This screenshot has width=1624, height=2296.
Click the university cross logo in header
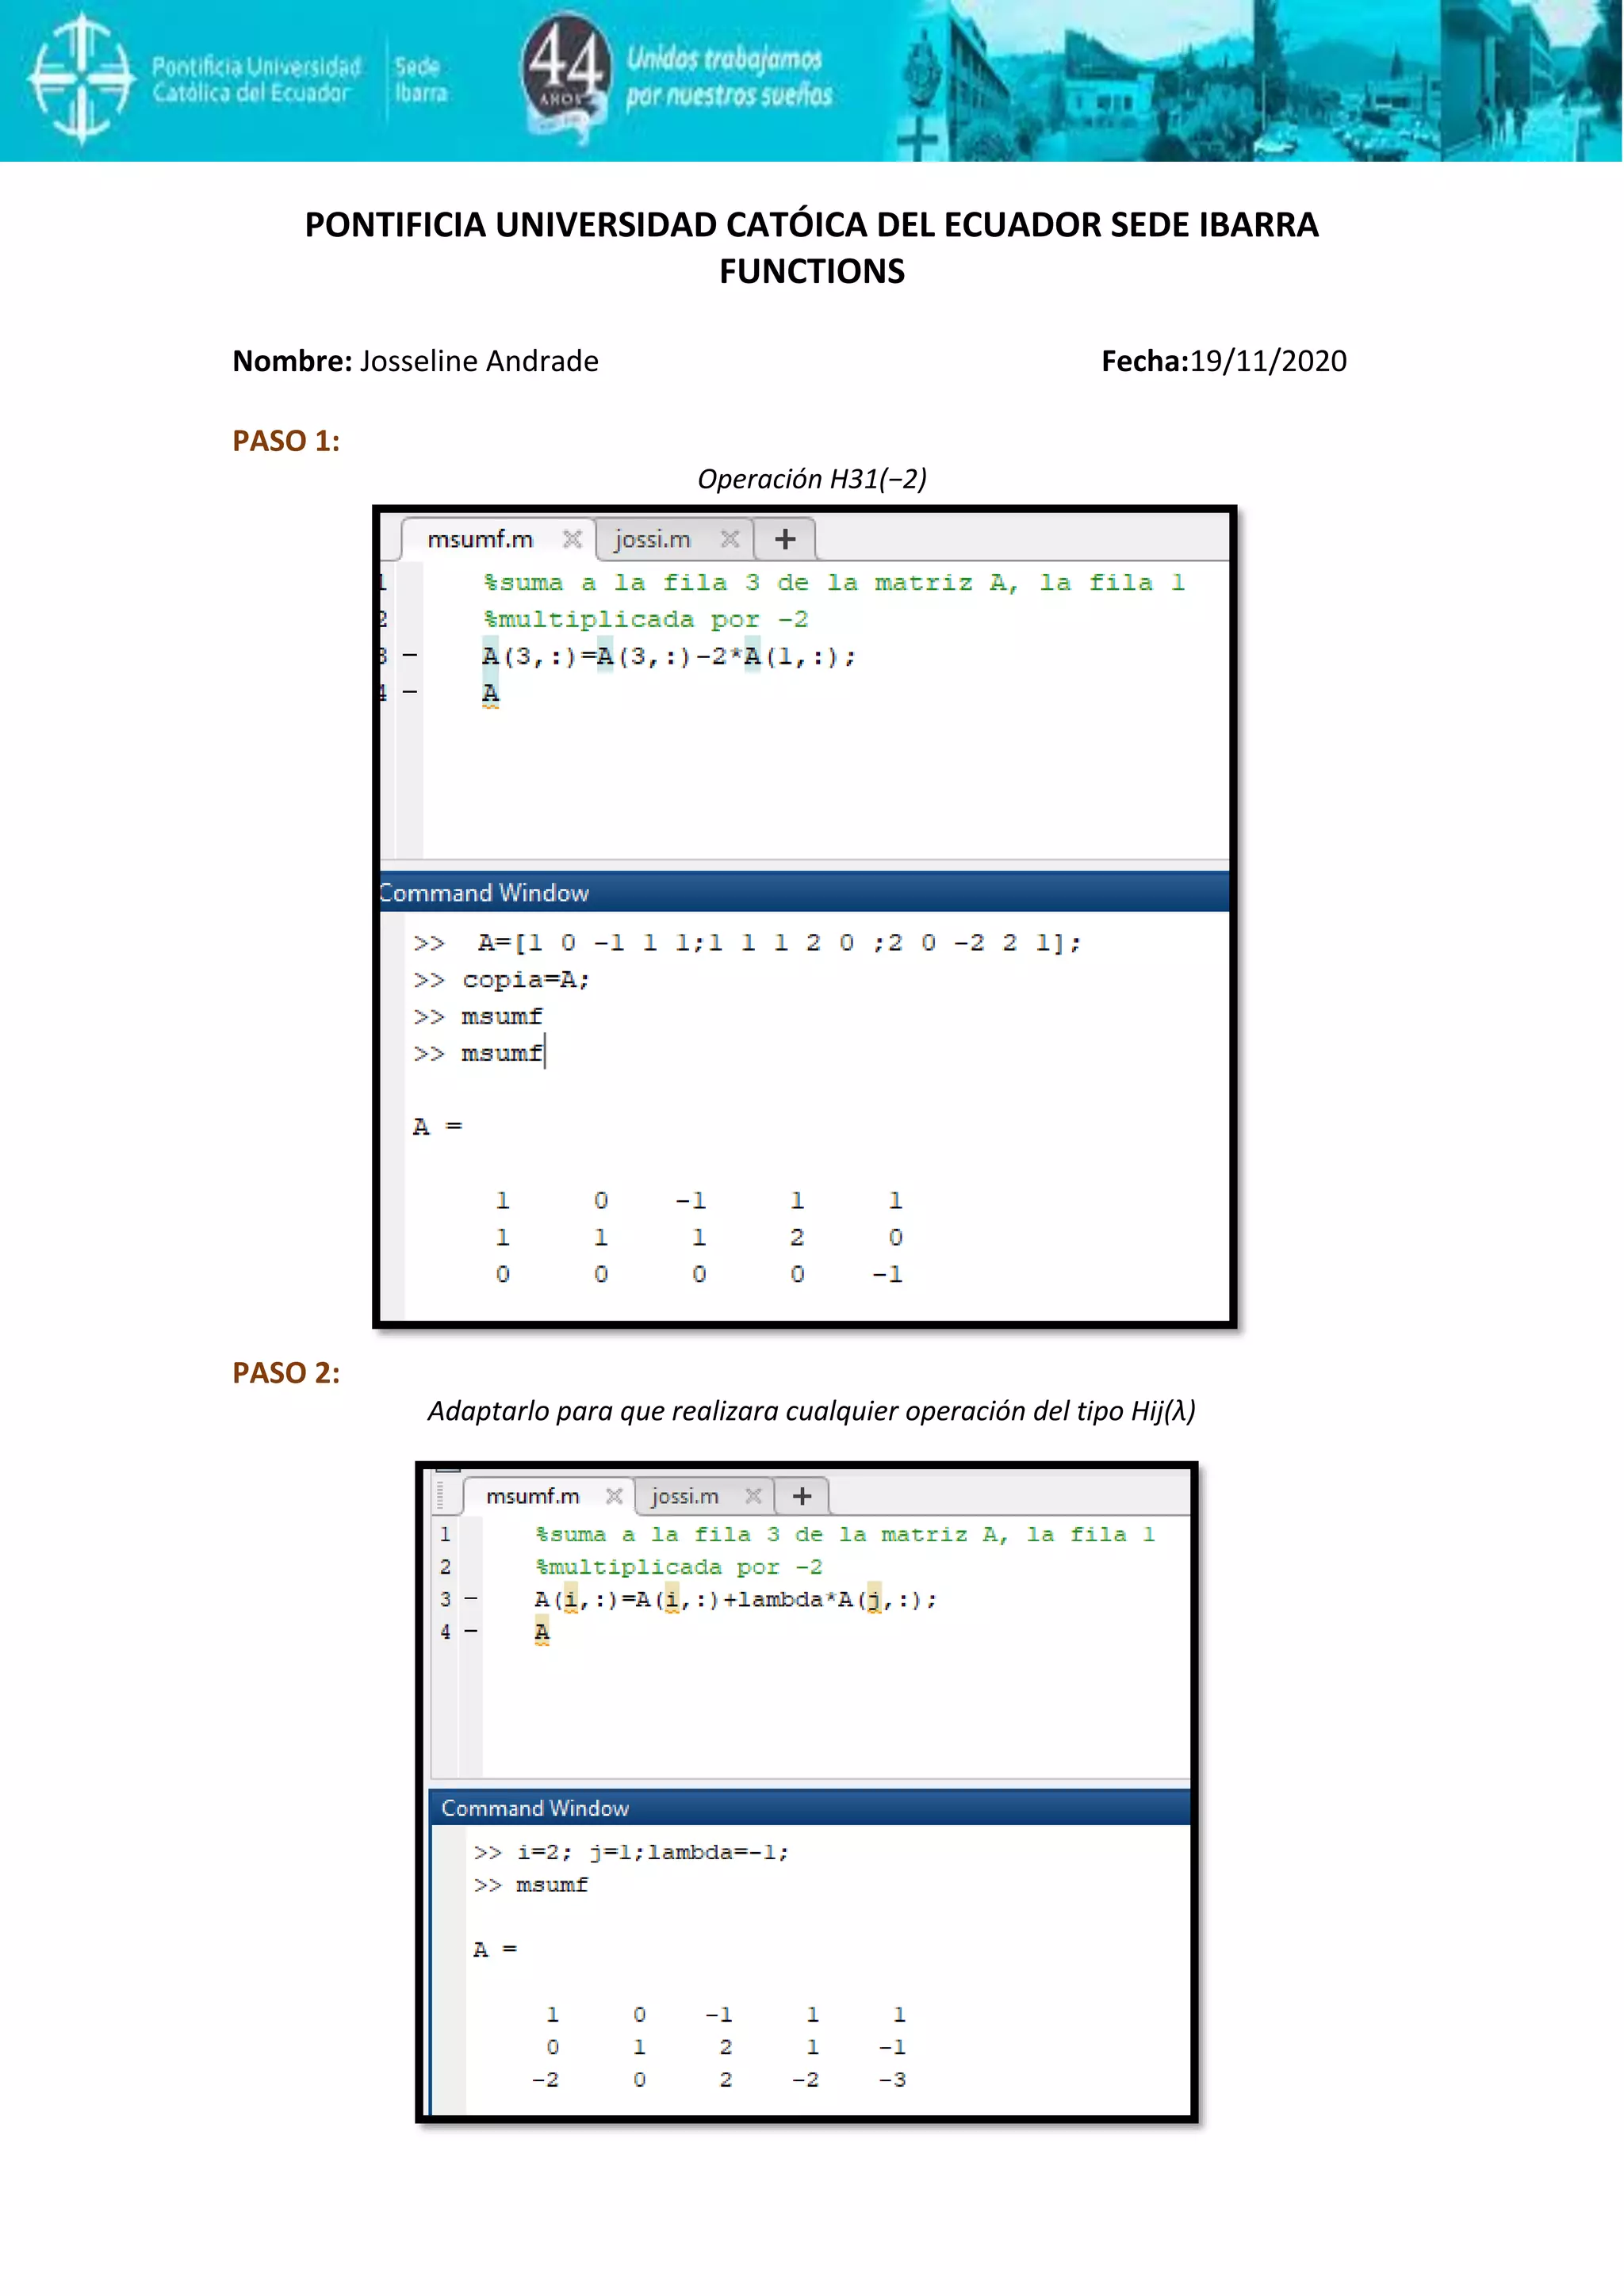pos(80,78)
